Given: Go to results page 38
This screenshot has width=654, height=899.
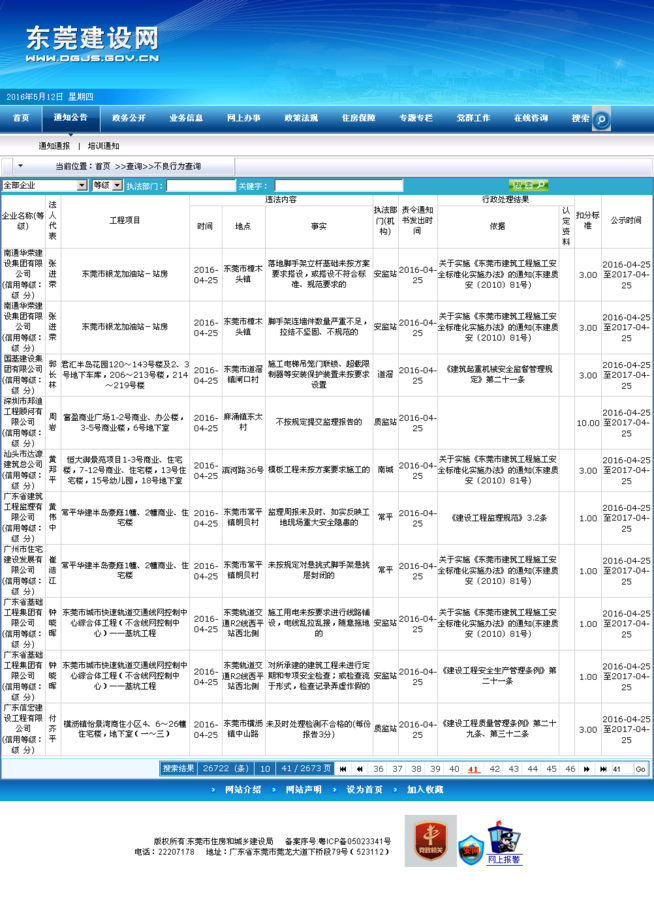Looking at the screenshot, I should pos(416,769).
